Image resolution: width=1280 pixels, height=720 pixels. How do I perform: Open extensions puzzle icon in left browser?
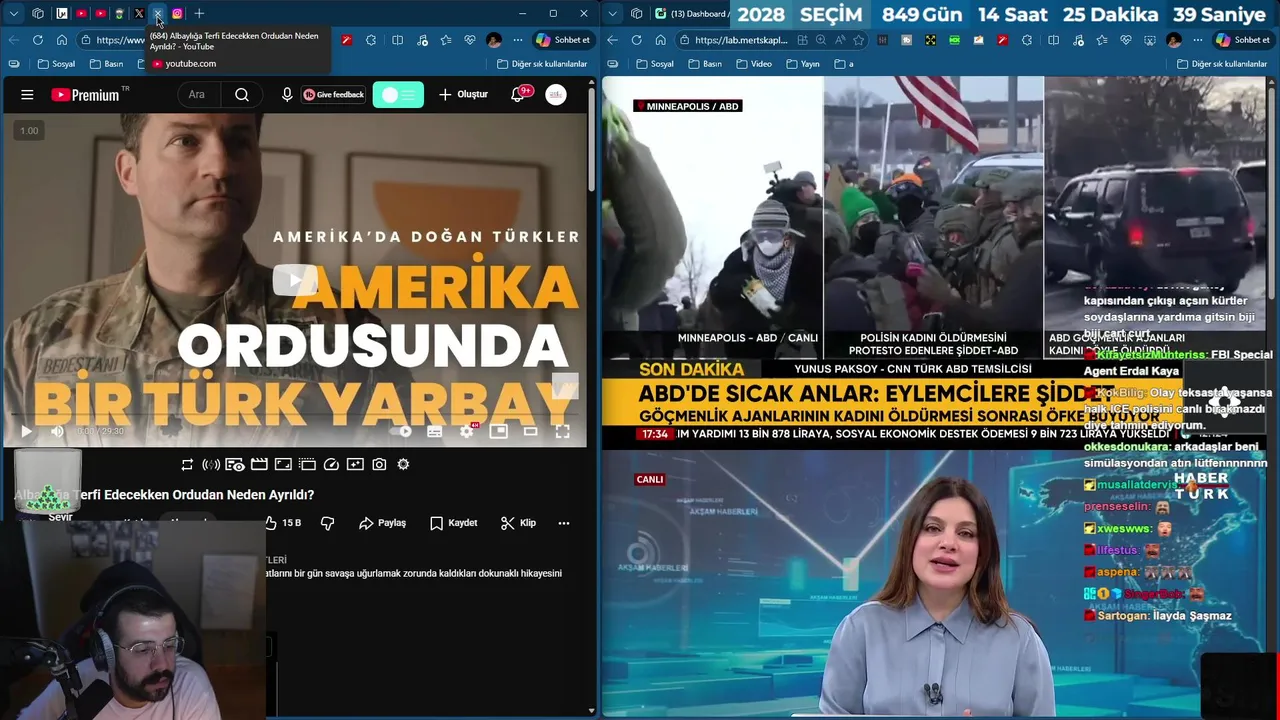371,40
